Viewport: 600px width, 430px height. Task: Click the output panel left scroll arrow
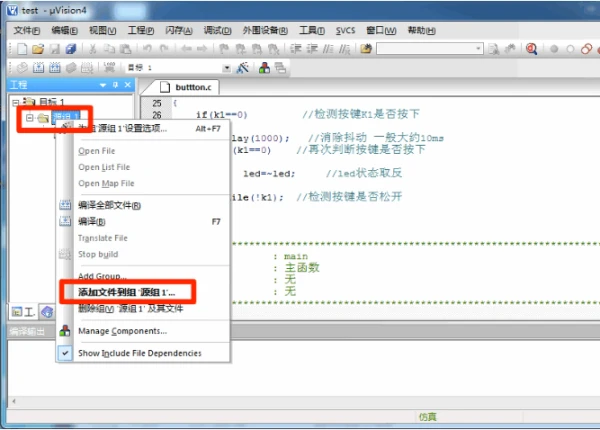(14, 401)
